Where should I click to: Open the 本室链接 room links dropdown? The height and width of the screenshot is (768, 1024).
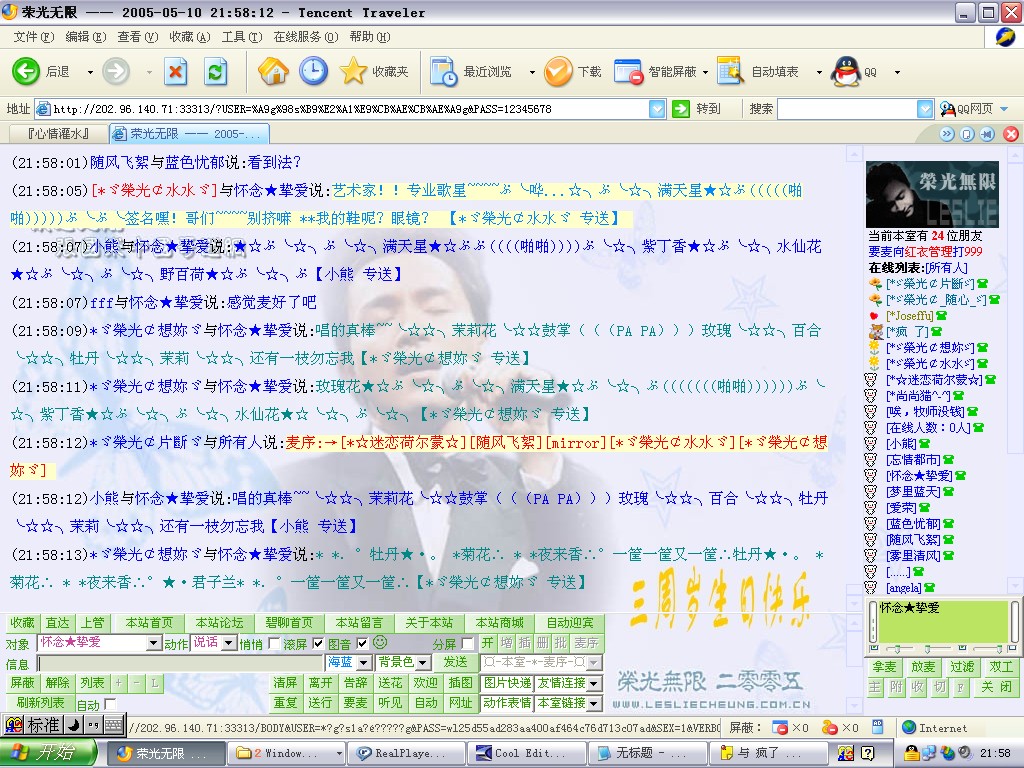click(594, 703)
